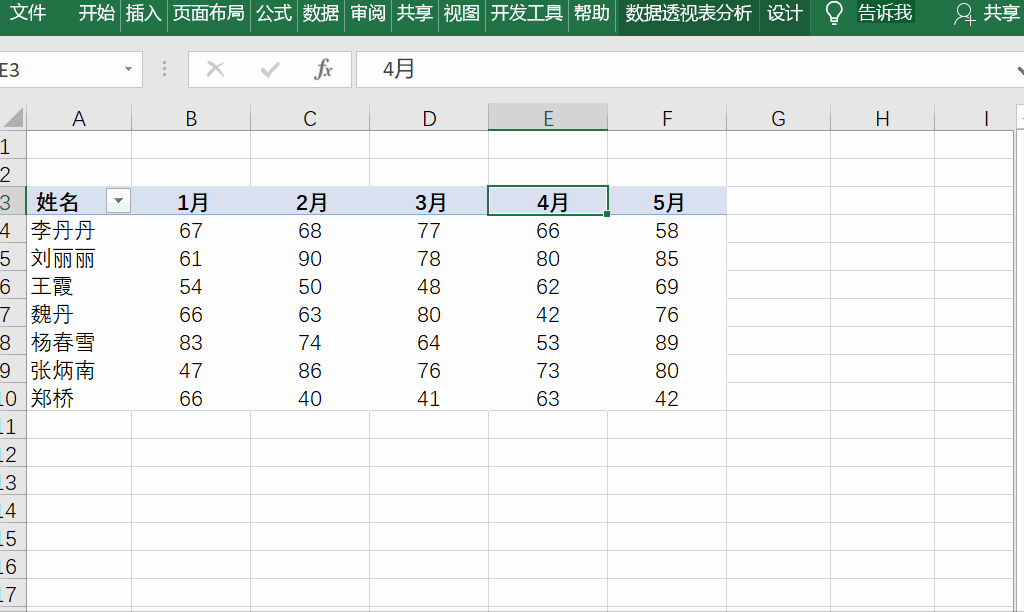Switch to the 视图 tab
The height and width of the screenshot is (612, 1024).
461,12
